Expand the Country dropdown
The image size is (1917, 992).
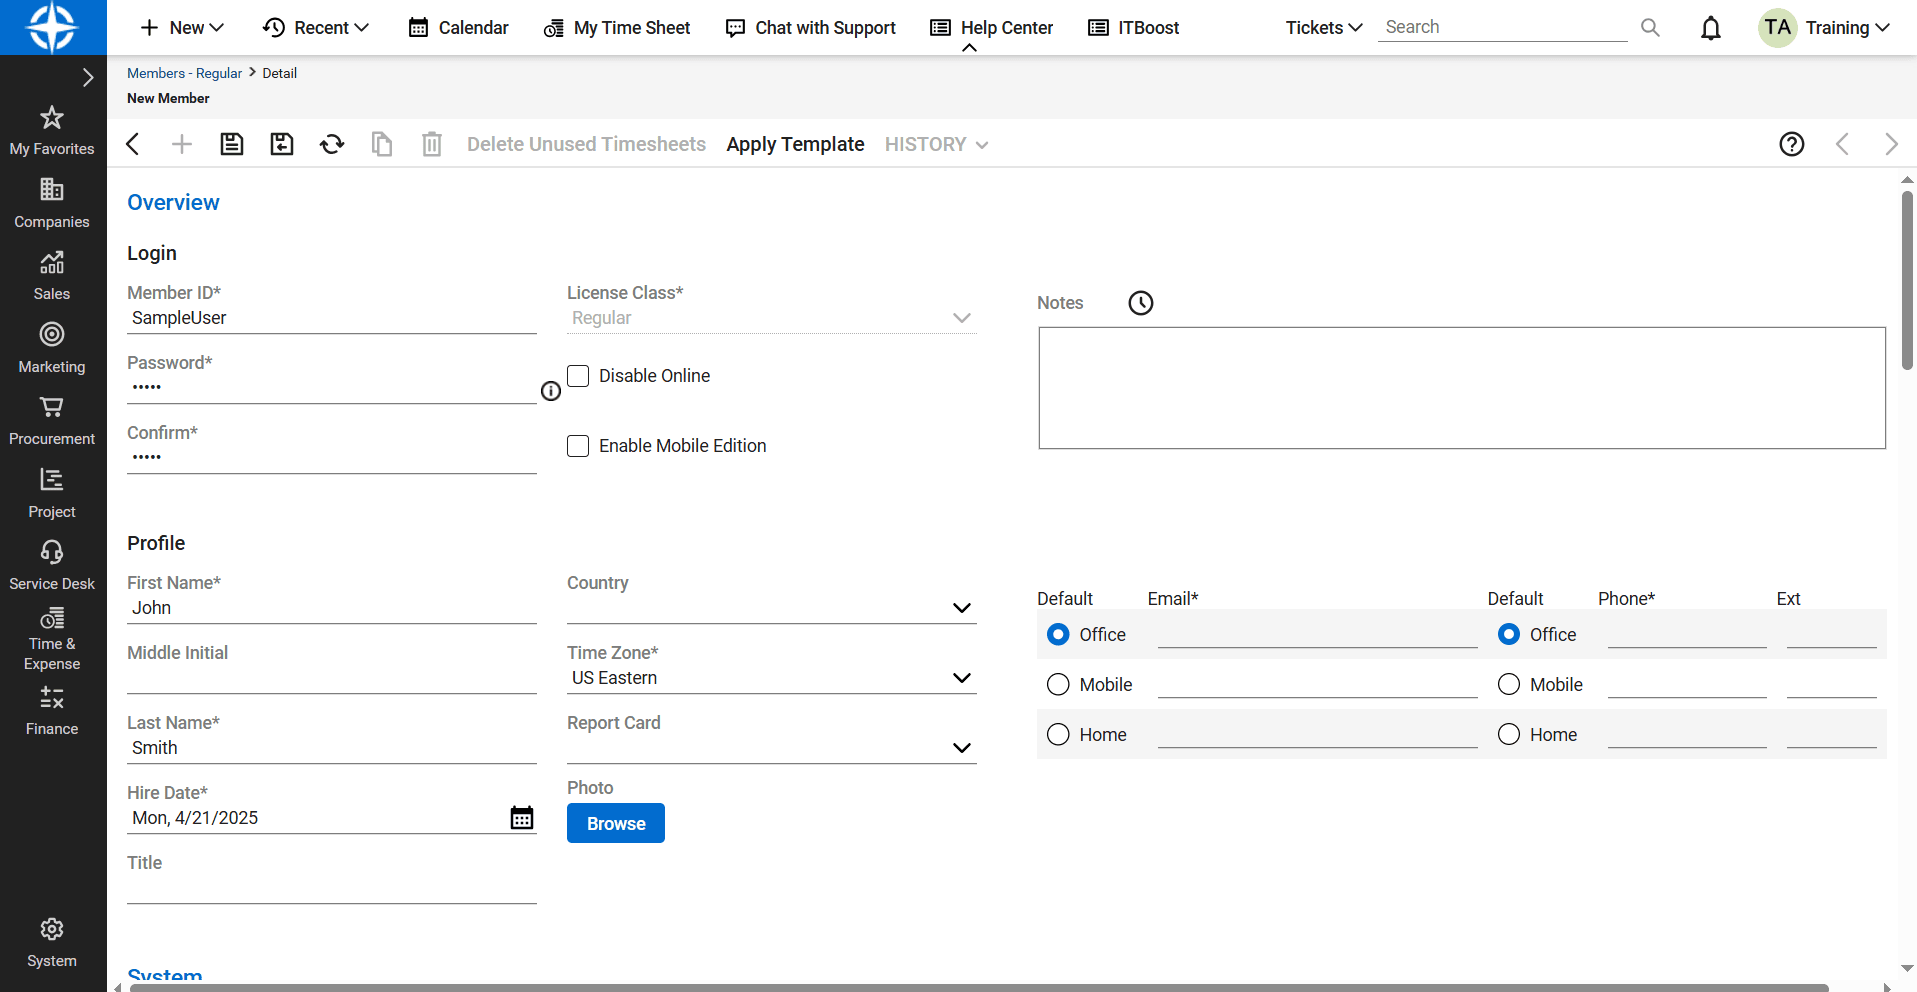pos(962,608)
